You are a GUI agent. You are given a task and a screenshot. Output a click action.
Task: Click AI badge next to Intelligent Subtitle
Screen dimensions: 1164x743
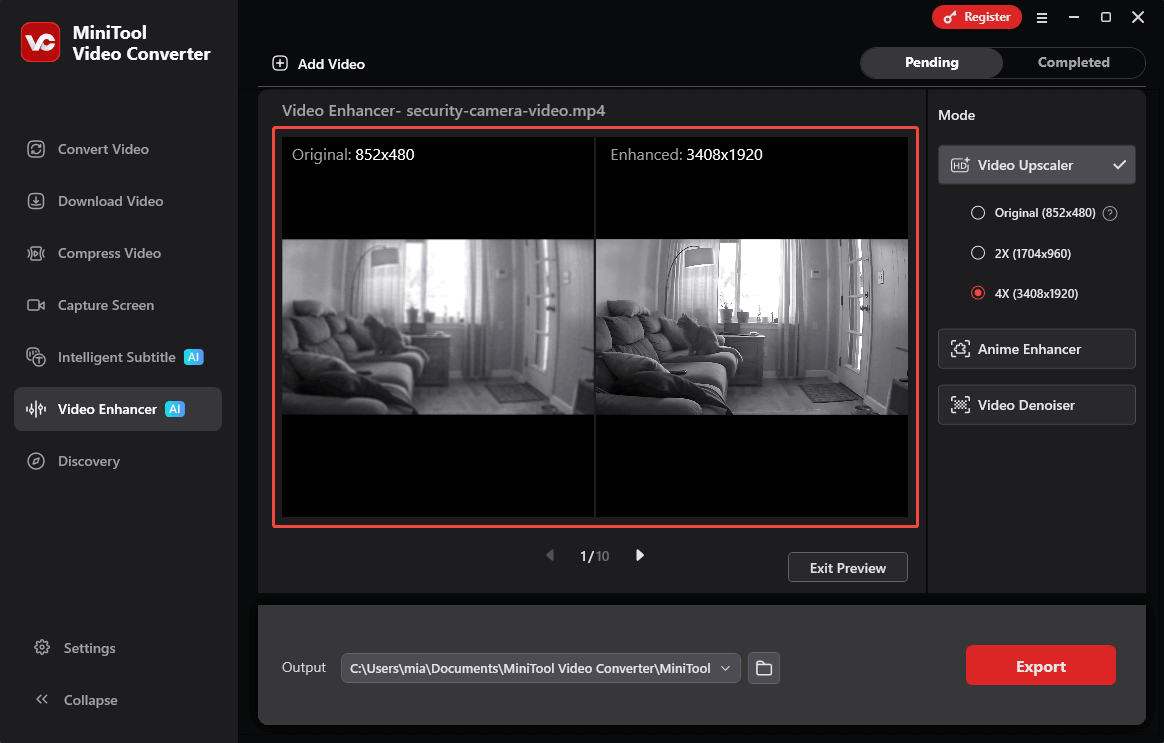194,357
